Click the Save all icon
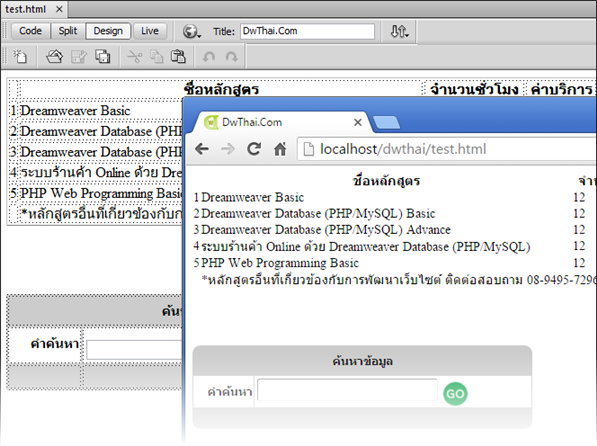This screenshot has height=446, width=597. click(x=102, y=56)
